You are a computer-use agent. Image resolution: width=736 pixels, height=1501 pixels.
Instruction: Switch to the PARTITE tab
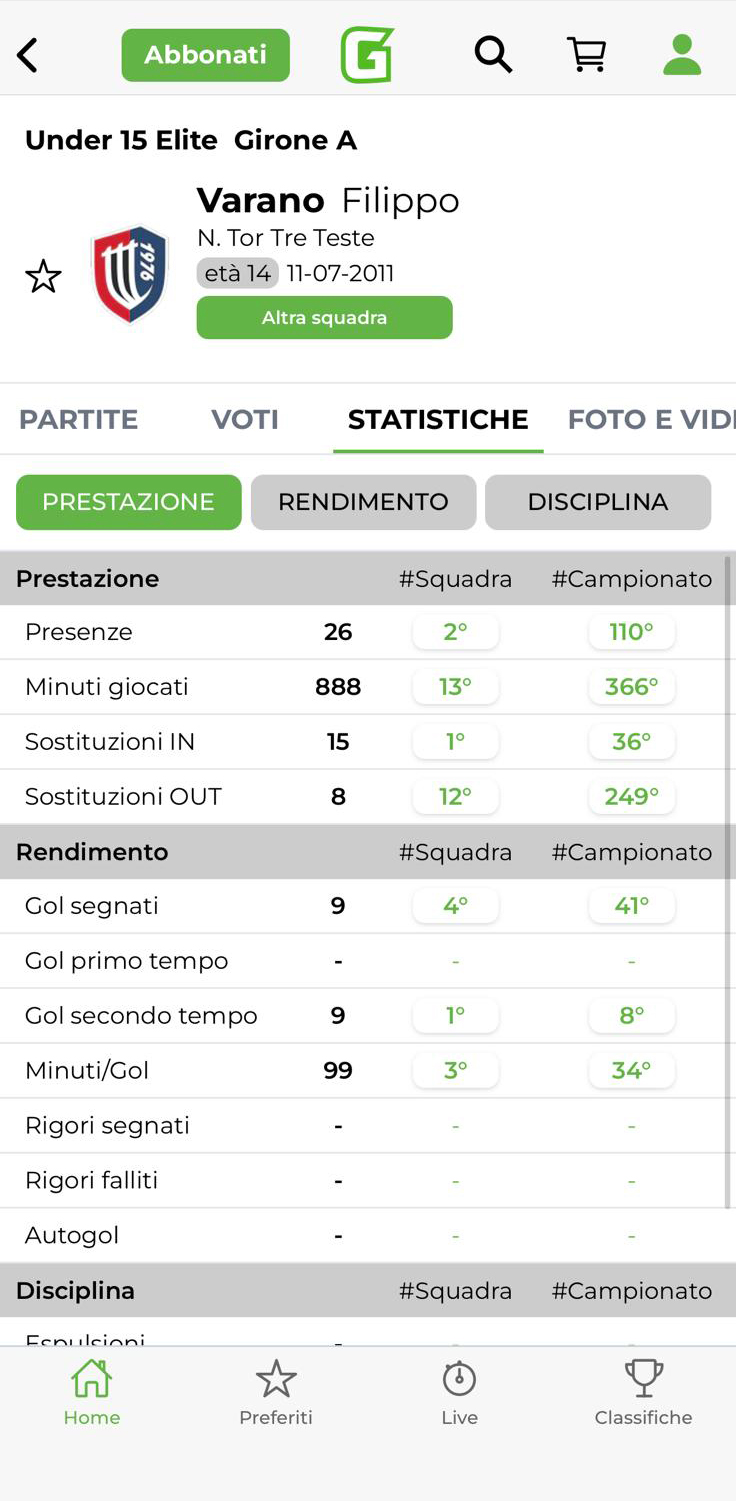(x=79, y=419)
